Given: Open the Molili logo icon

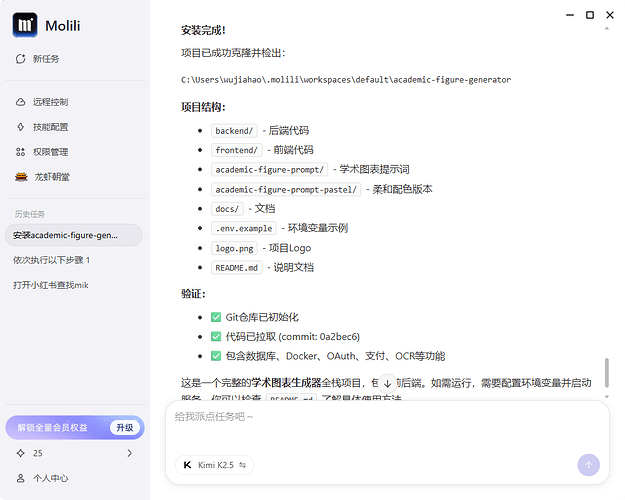Looking at the screenshot, I should click(x=25, y=25).
